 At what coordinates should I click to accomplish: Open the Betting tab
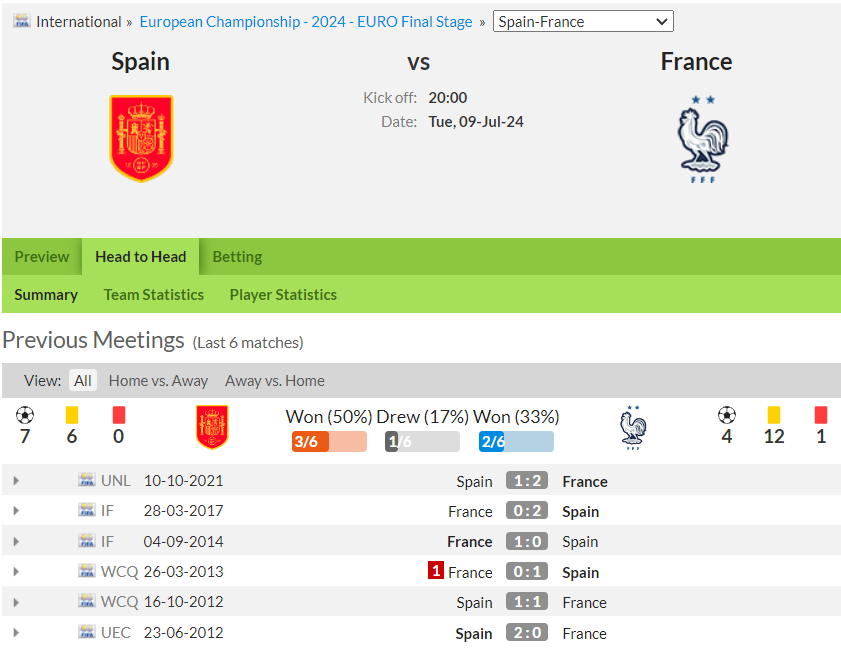coord(237,256)
